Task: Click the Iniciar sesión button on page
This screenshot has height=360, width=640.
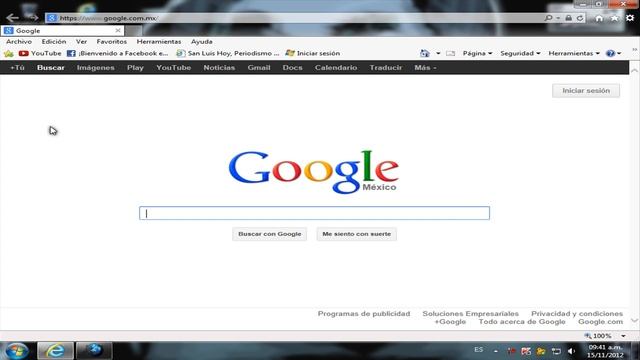Action: pyautogui.click(x=586, y=91)
